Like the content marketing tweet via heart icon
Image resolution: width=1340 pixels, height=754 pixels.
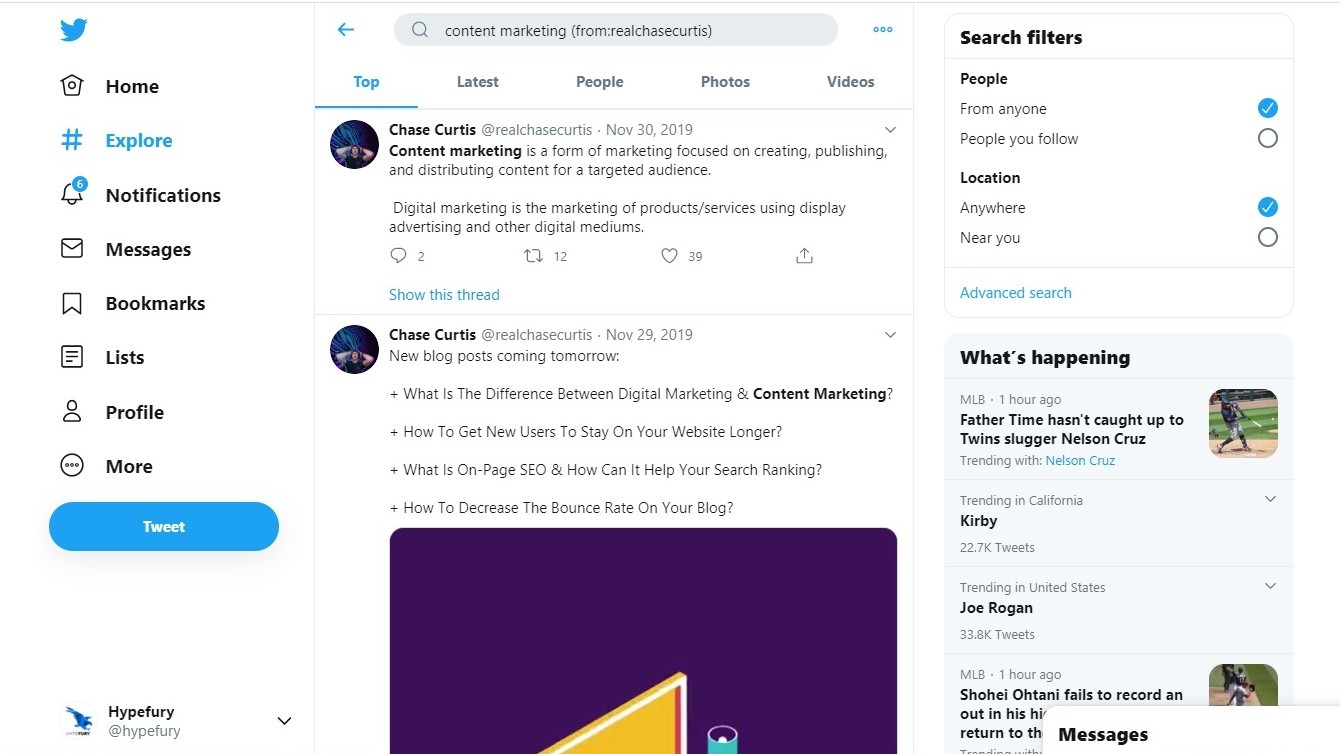[x=668, y=256]
